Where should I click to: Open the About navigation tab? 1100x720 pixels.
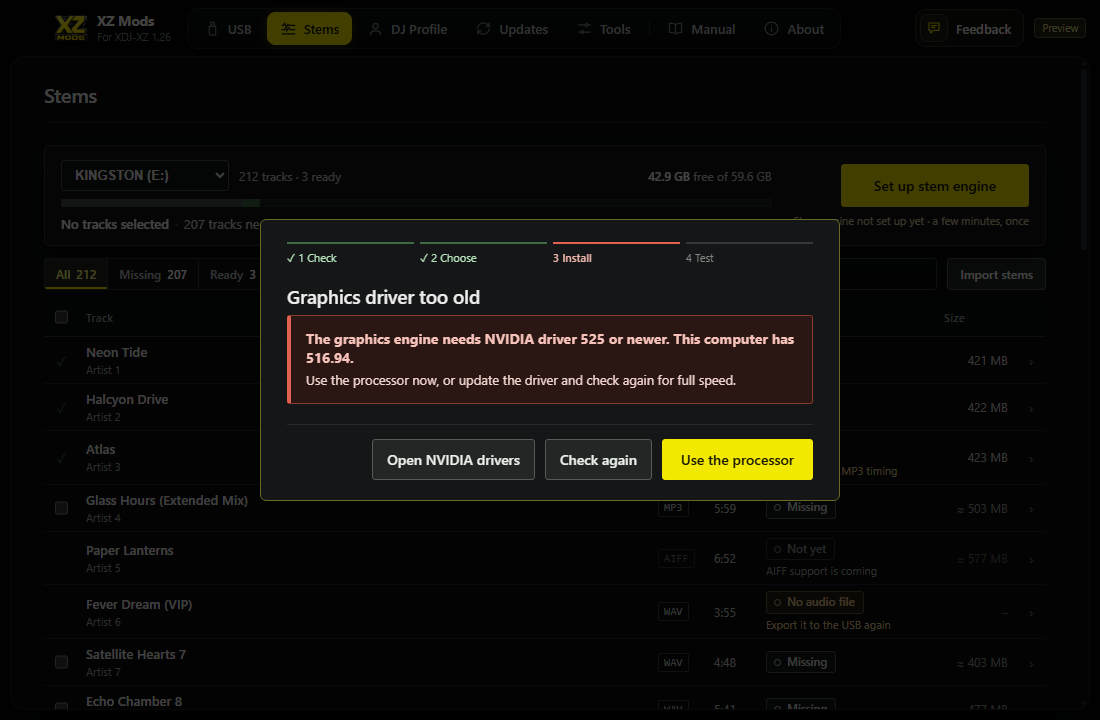point(794,29)
